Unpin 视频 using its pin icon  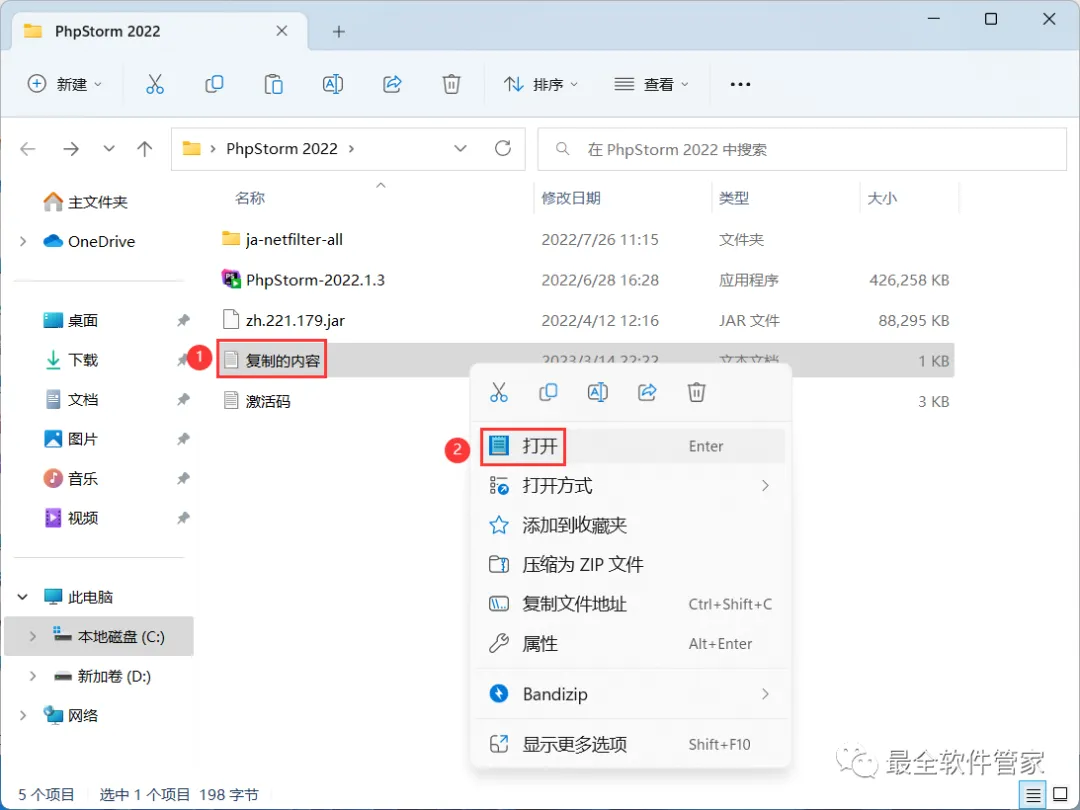tap(183, 518)
